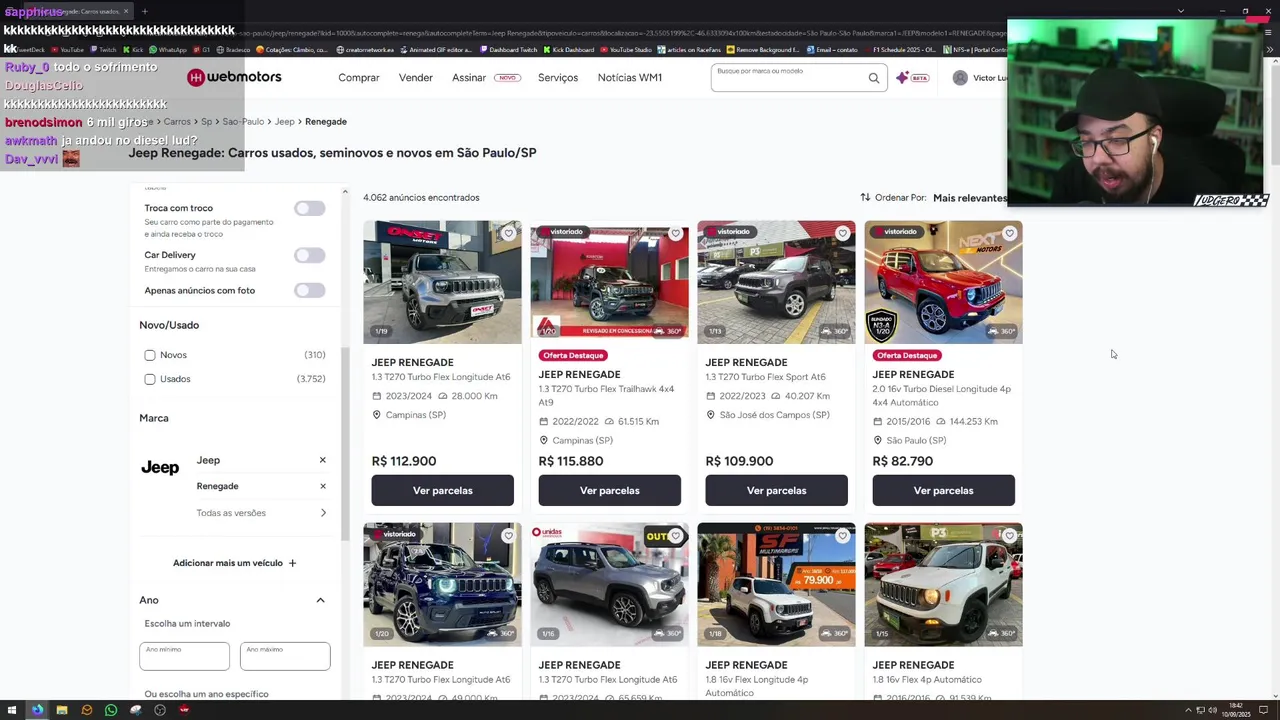Click Ver parcelas for R$ 115.880 car
Image resolution: width=1280 pixels, height=720 pixels.
(609, 490)
